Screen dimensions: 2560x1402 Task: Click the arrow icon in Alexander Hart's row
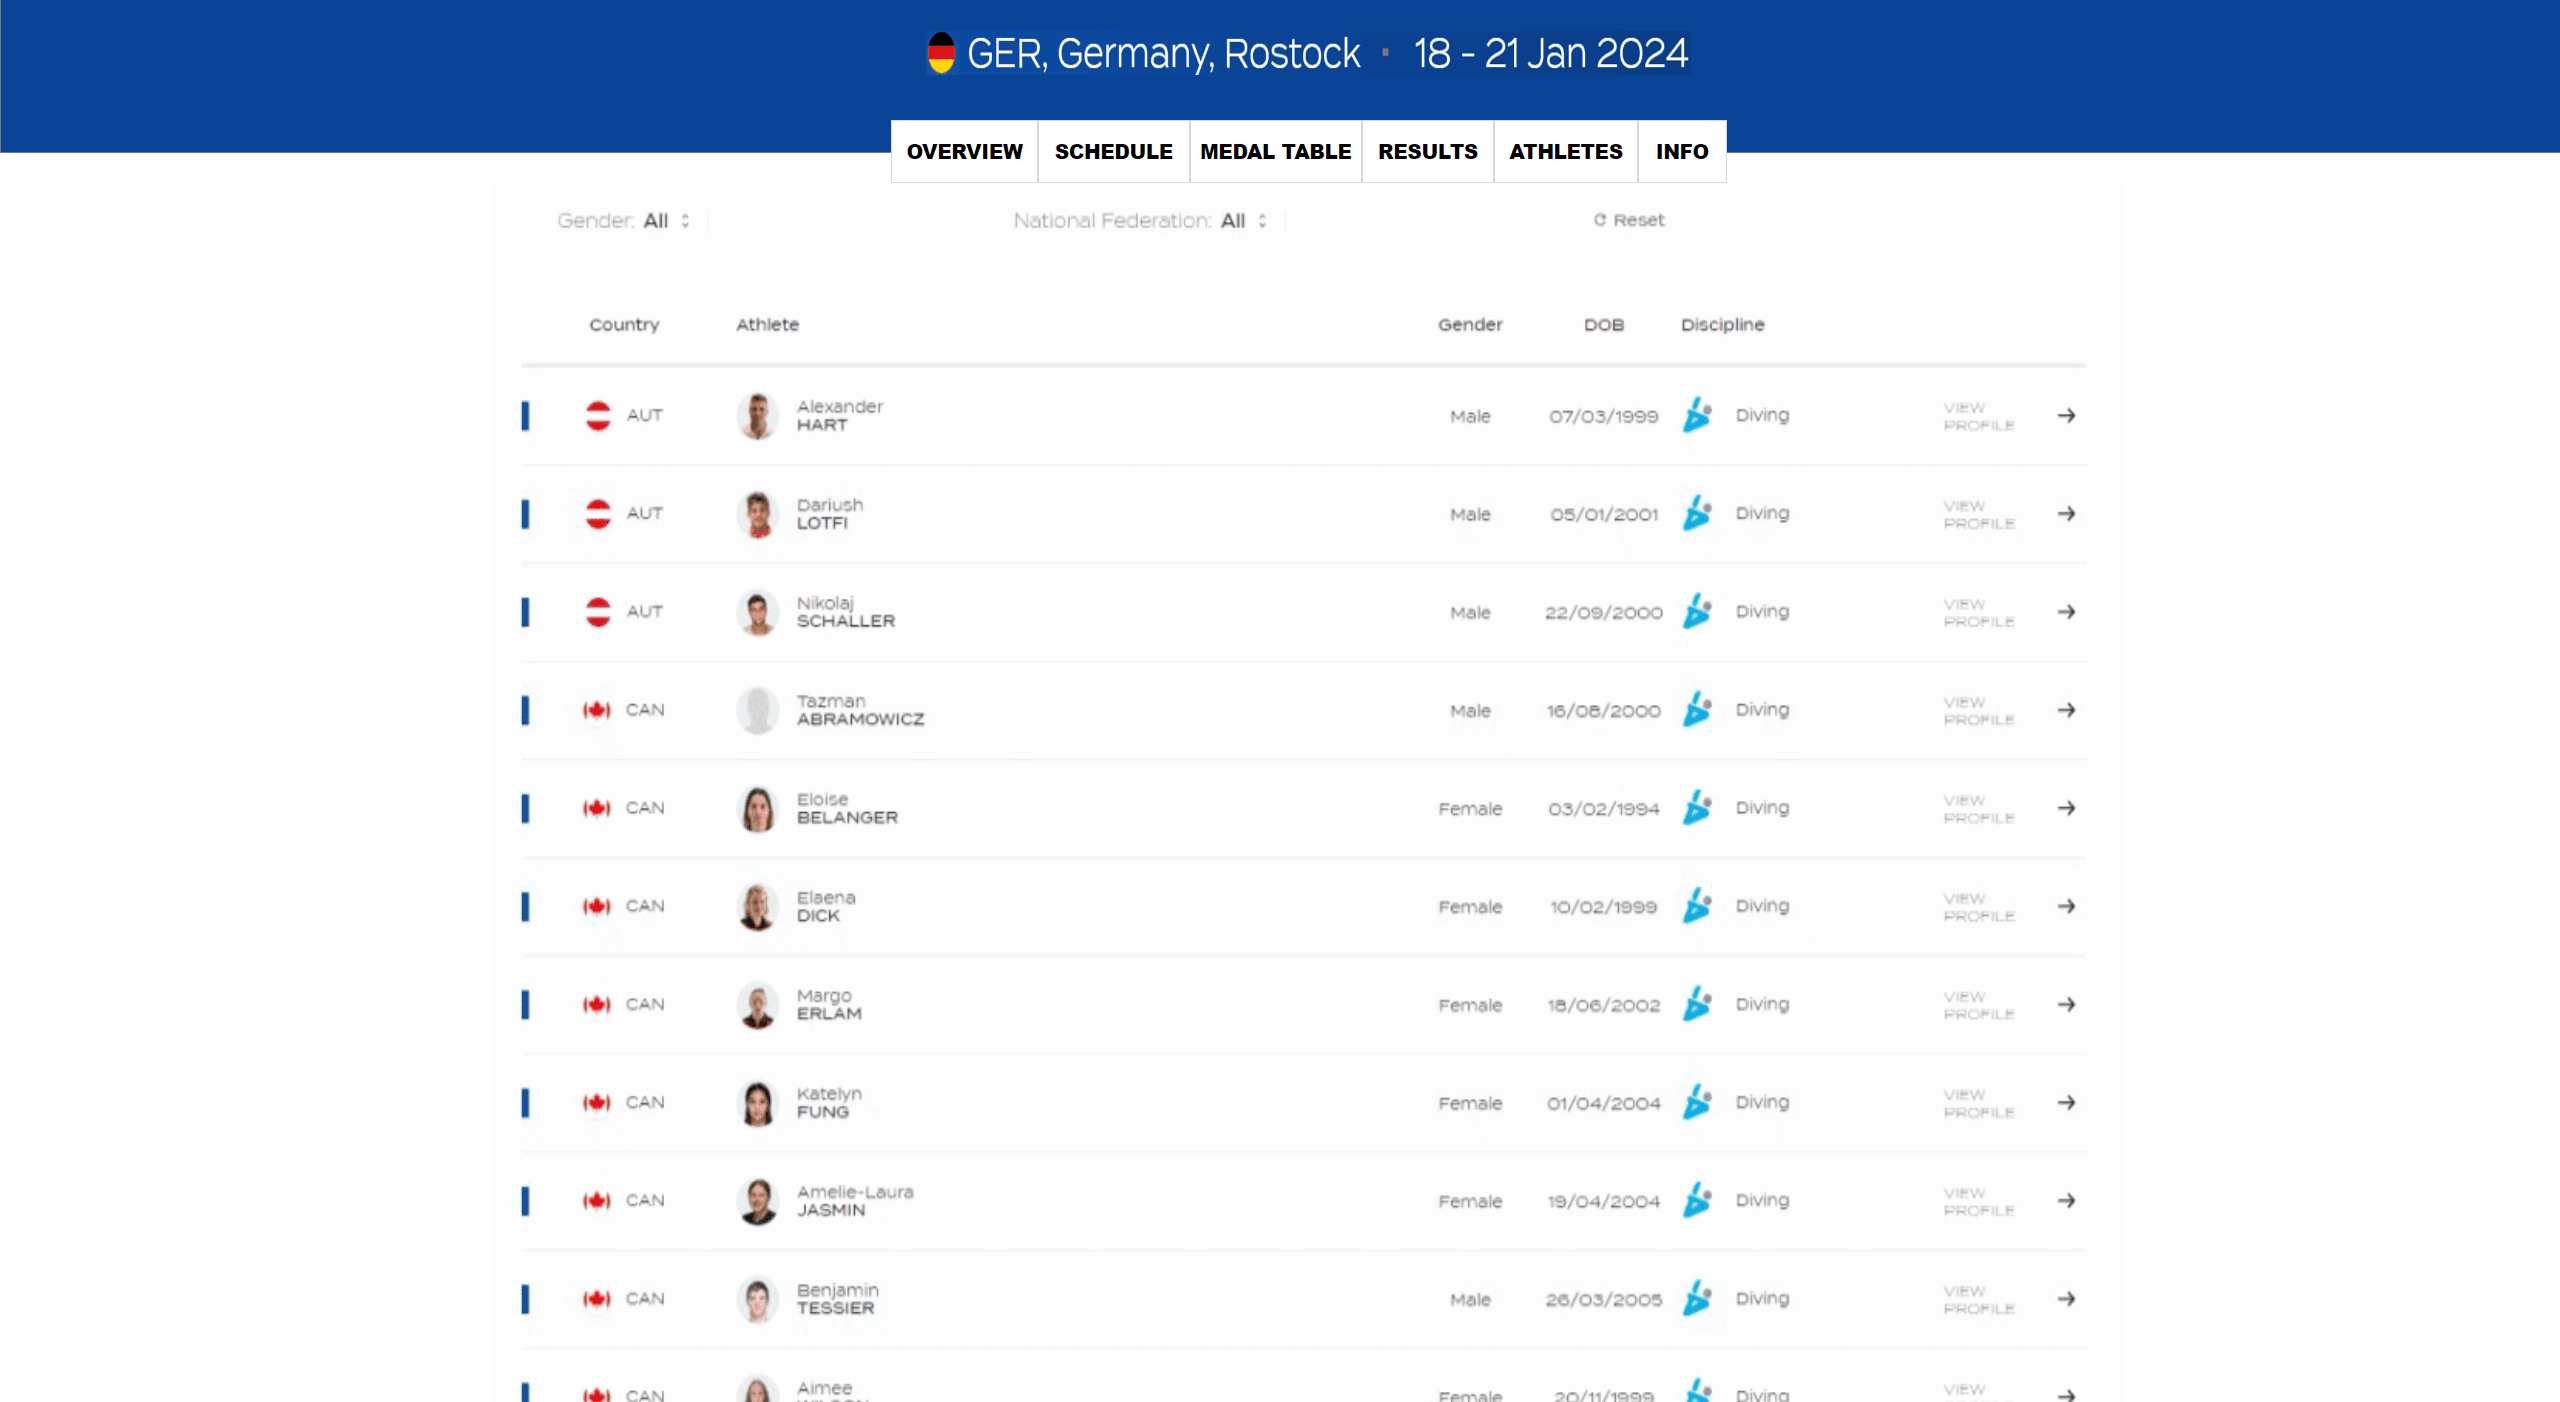(2066, 415)
